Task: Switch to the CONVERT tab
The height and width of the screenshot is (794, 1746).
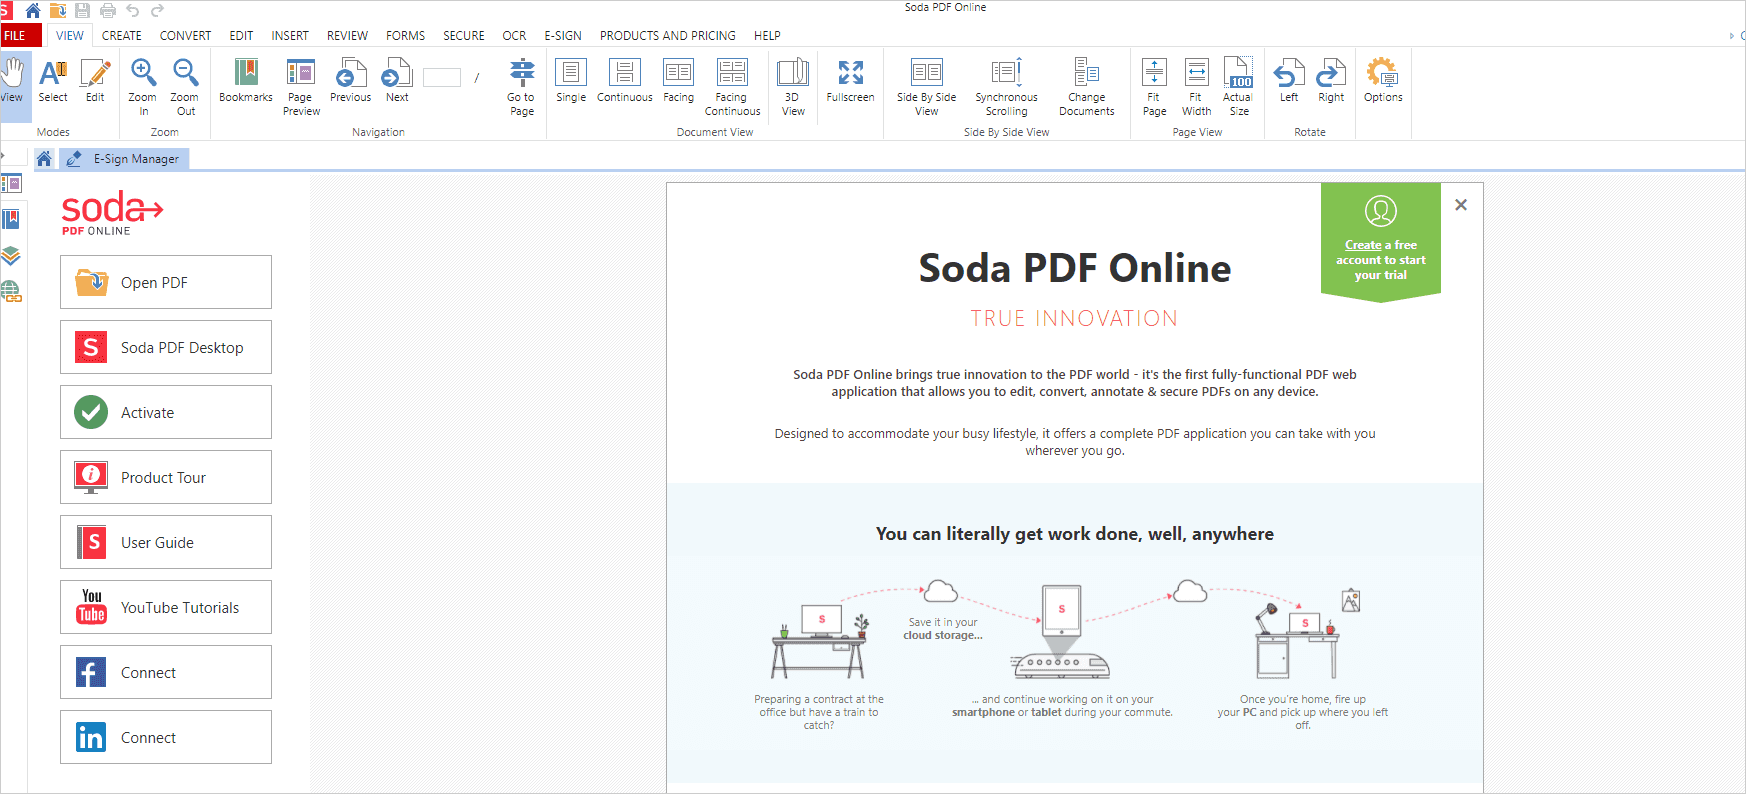Action: [186, 35]
